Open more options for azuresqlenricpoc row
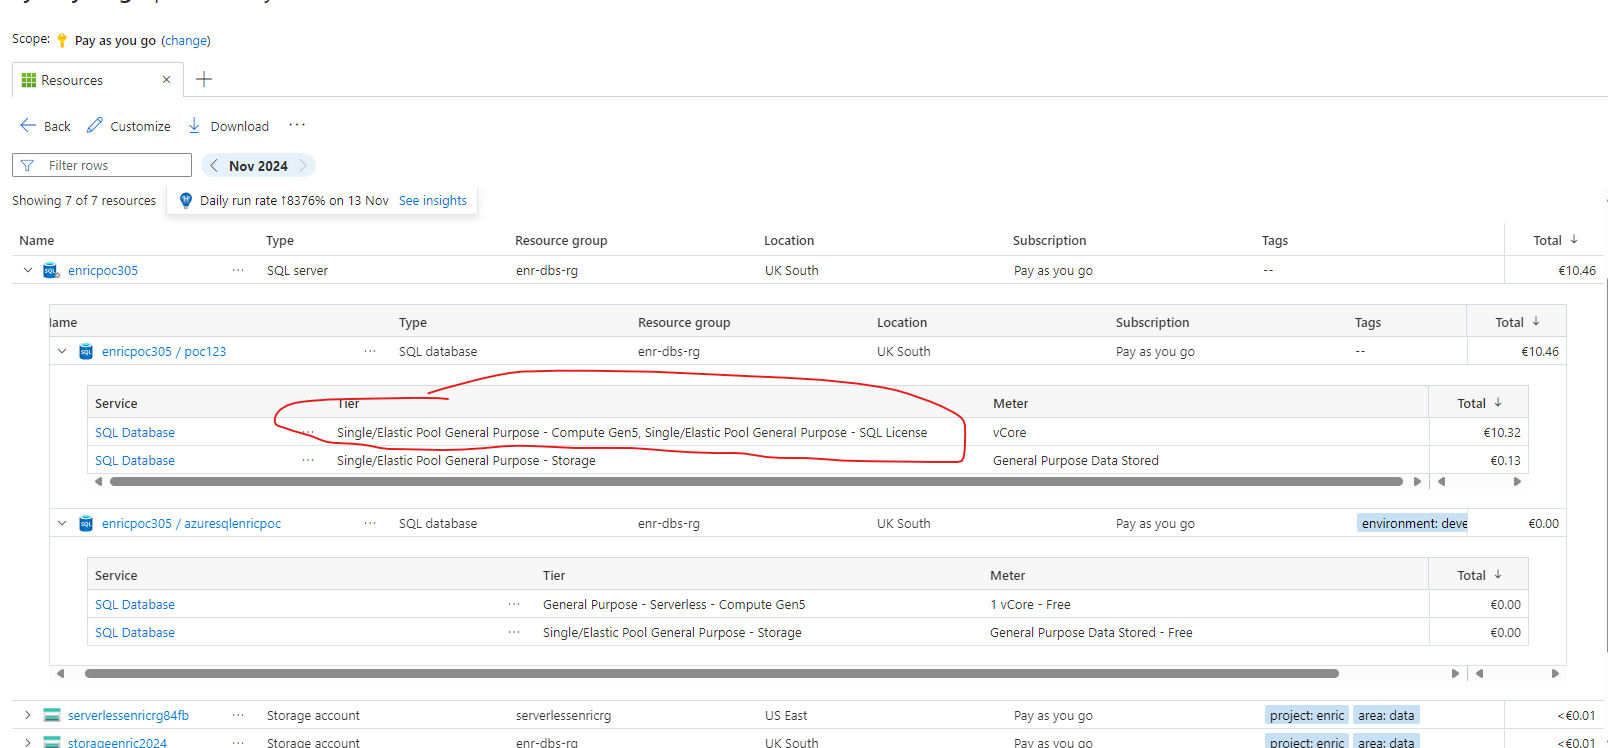The width and height of the screenshot is (1608, 748). pos(370,523)
